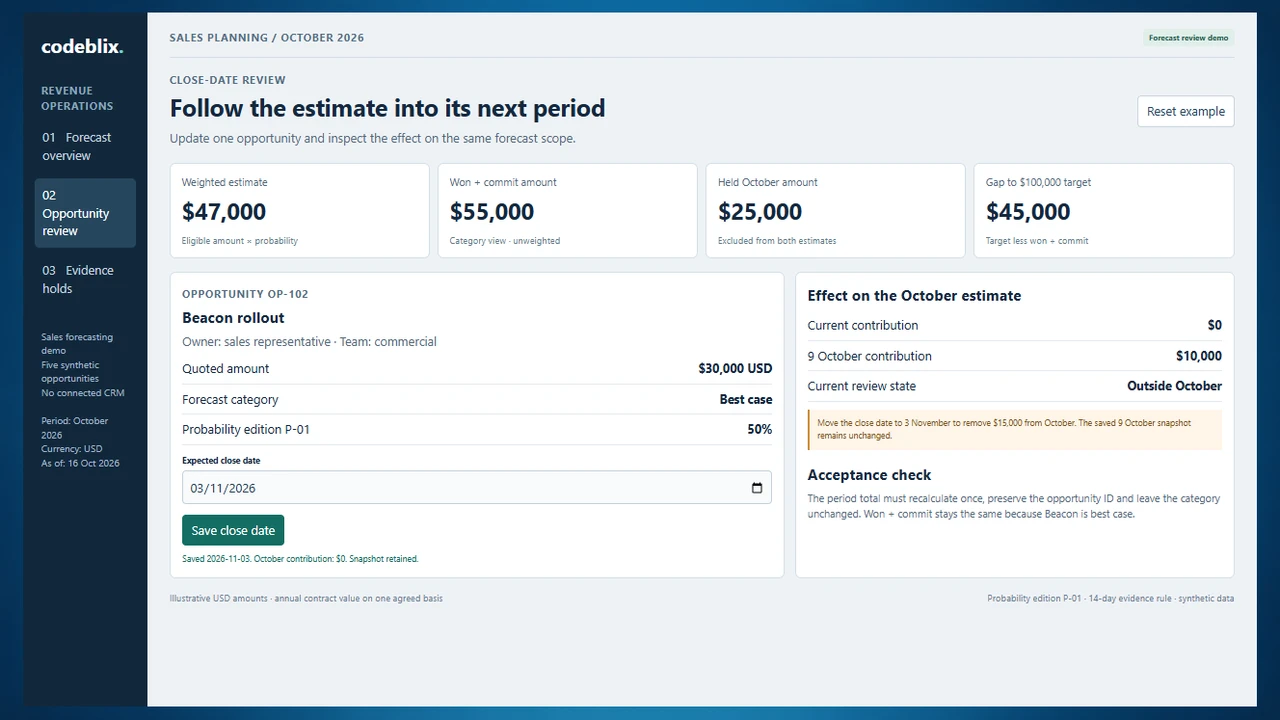Image resolution: width=1280 pixels, height=720 pixels.
Task: Click the orange close-date advisory note
Action: [1015, 429]
